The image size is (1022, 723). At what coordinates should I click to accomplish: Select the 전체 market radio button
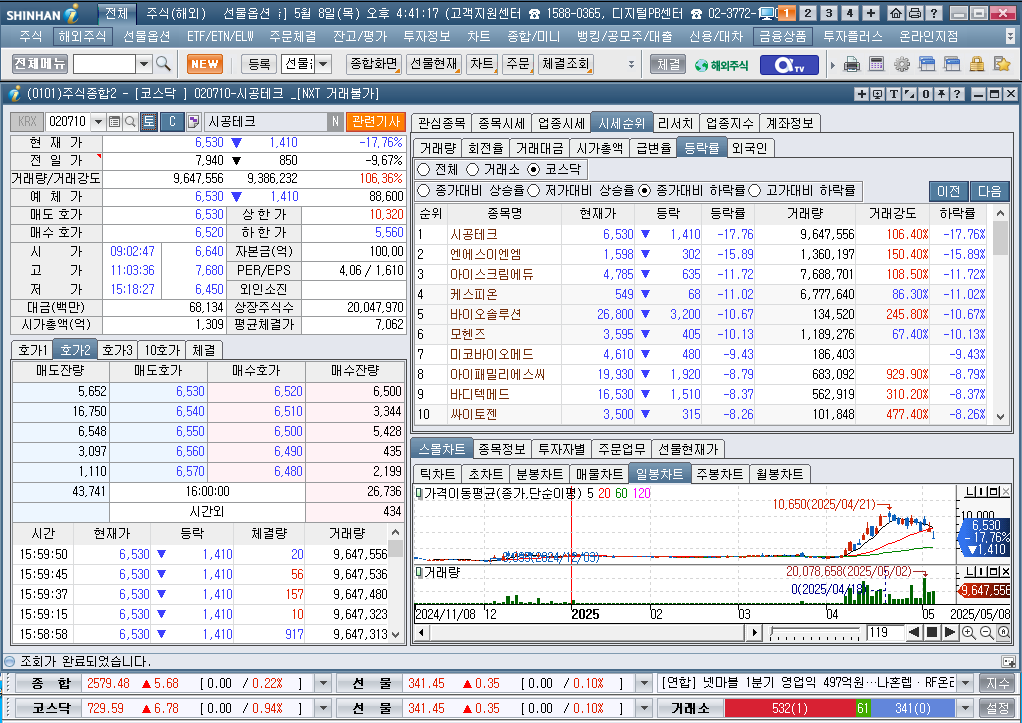[424, 170]
